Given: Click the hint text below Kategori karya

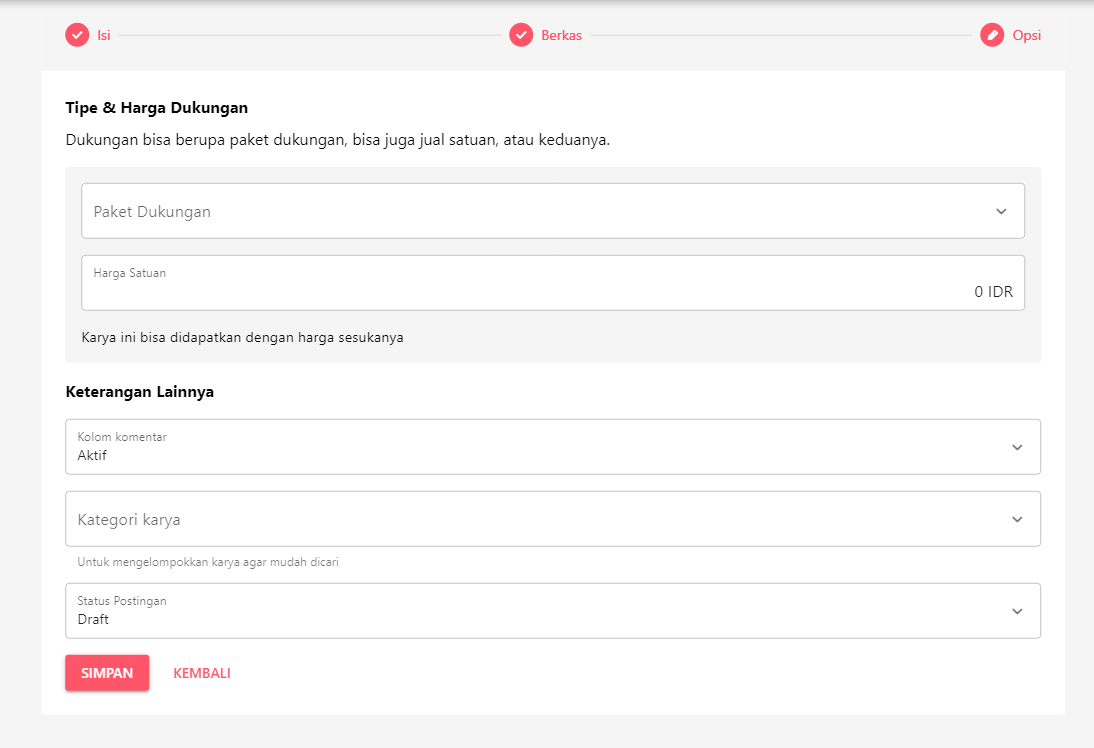Looking at the screenshot, I should pyautogui.click(x=208, y=562).
